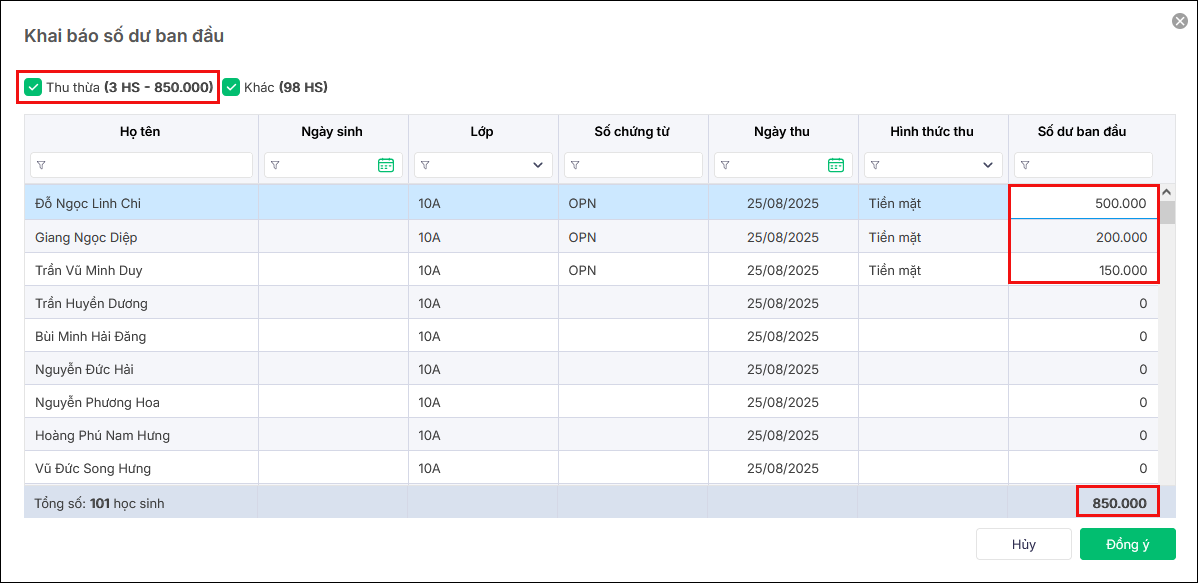The height and width of the screenshot is (583, 1198).
Task: Click filter icon in Số chứng từ column
Action: pyautogui.click(x=575, y=165)
